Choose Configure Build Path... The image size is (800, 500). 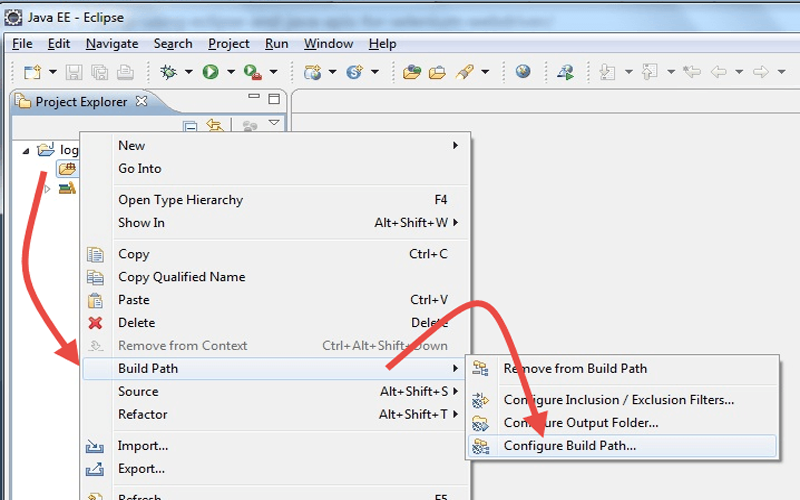pos(622,446)
